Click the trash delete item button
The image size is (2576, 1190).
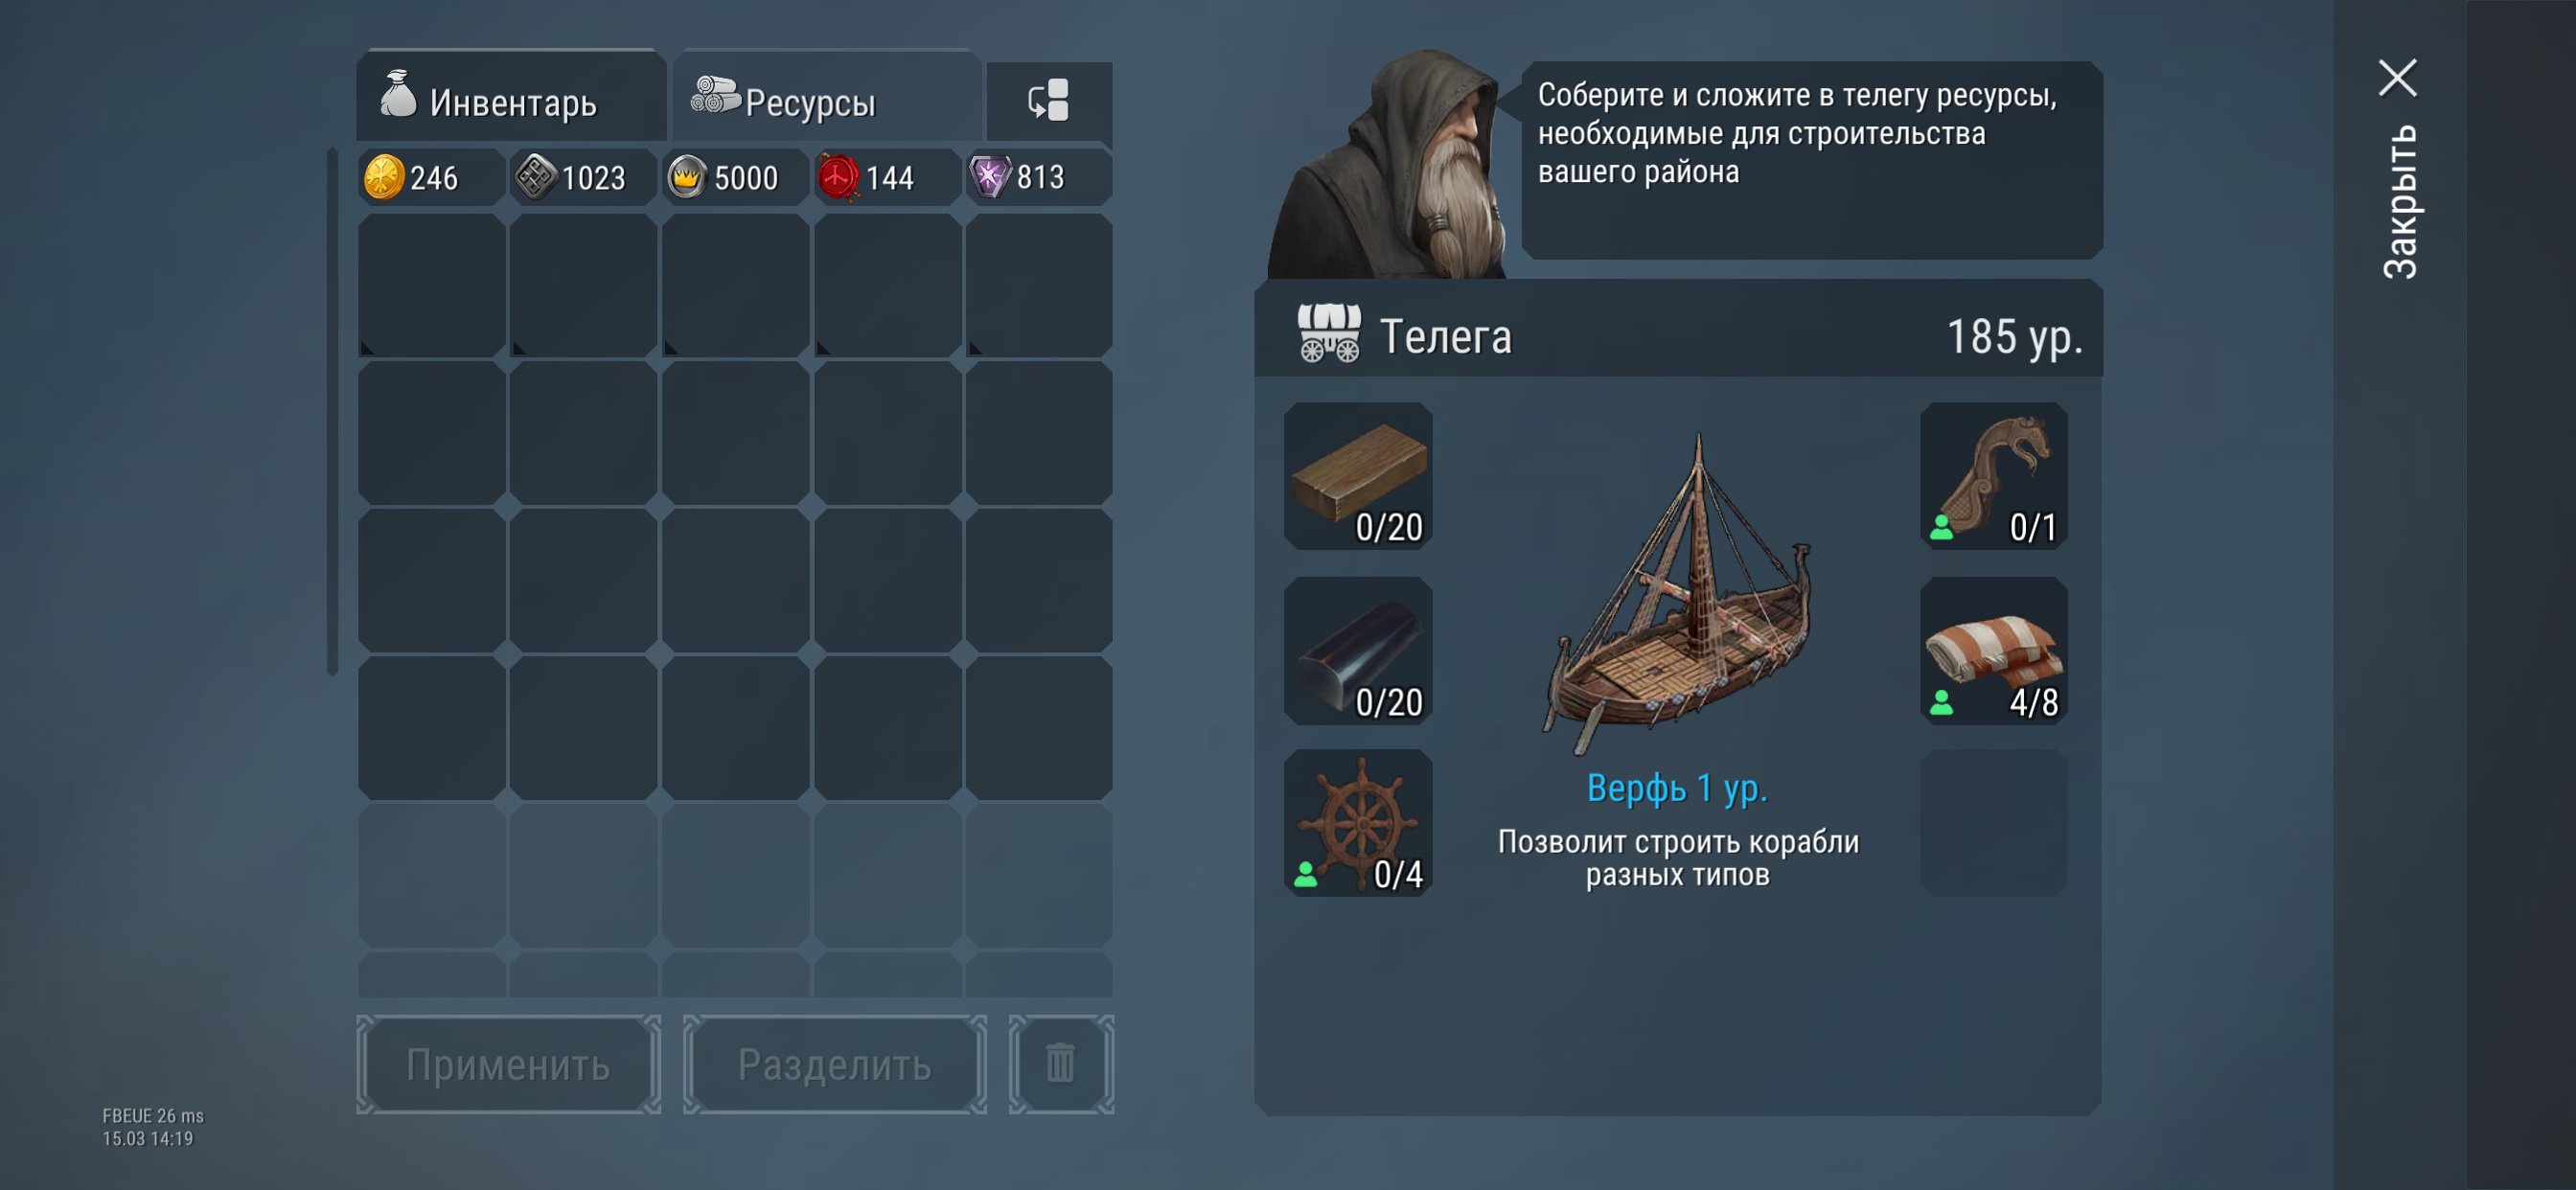1061,1064
